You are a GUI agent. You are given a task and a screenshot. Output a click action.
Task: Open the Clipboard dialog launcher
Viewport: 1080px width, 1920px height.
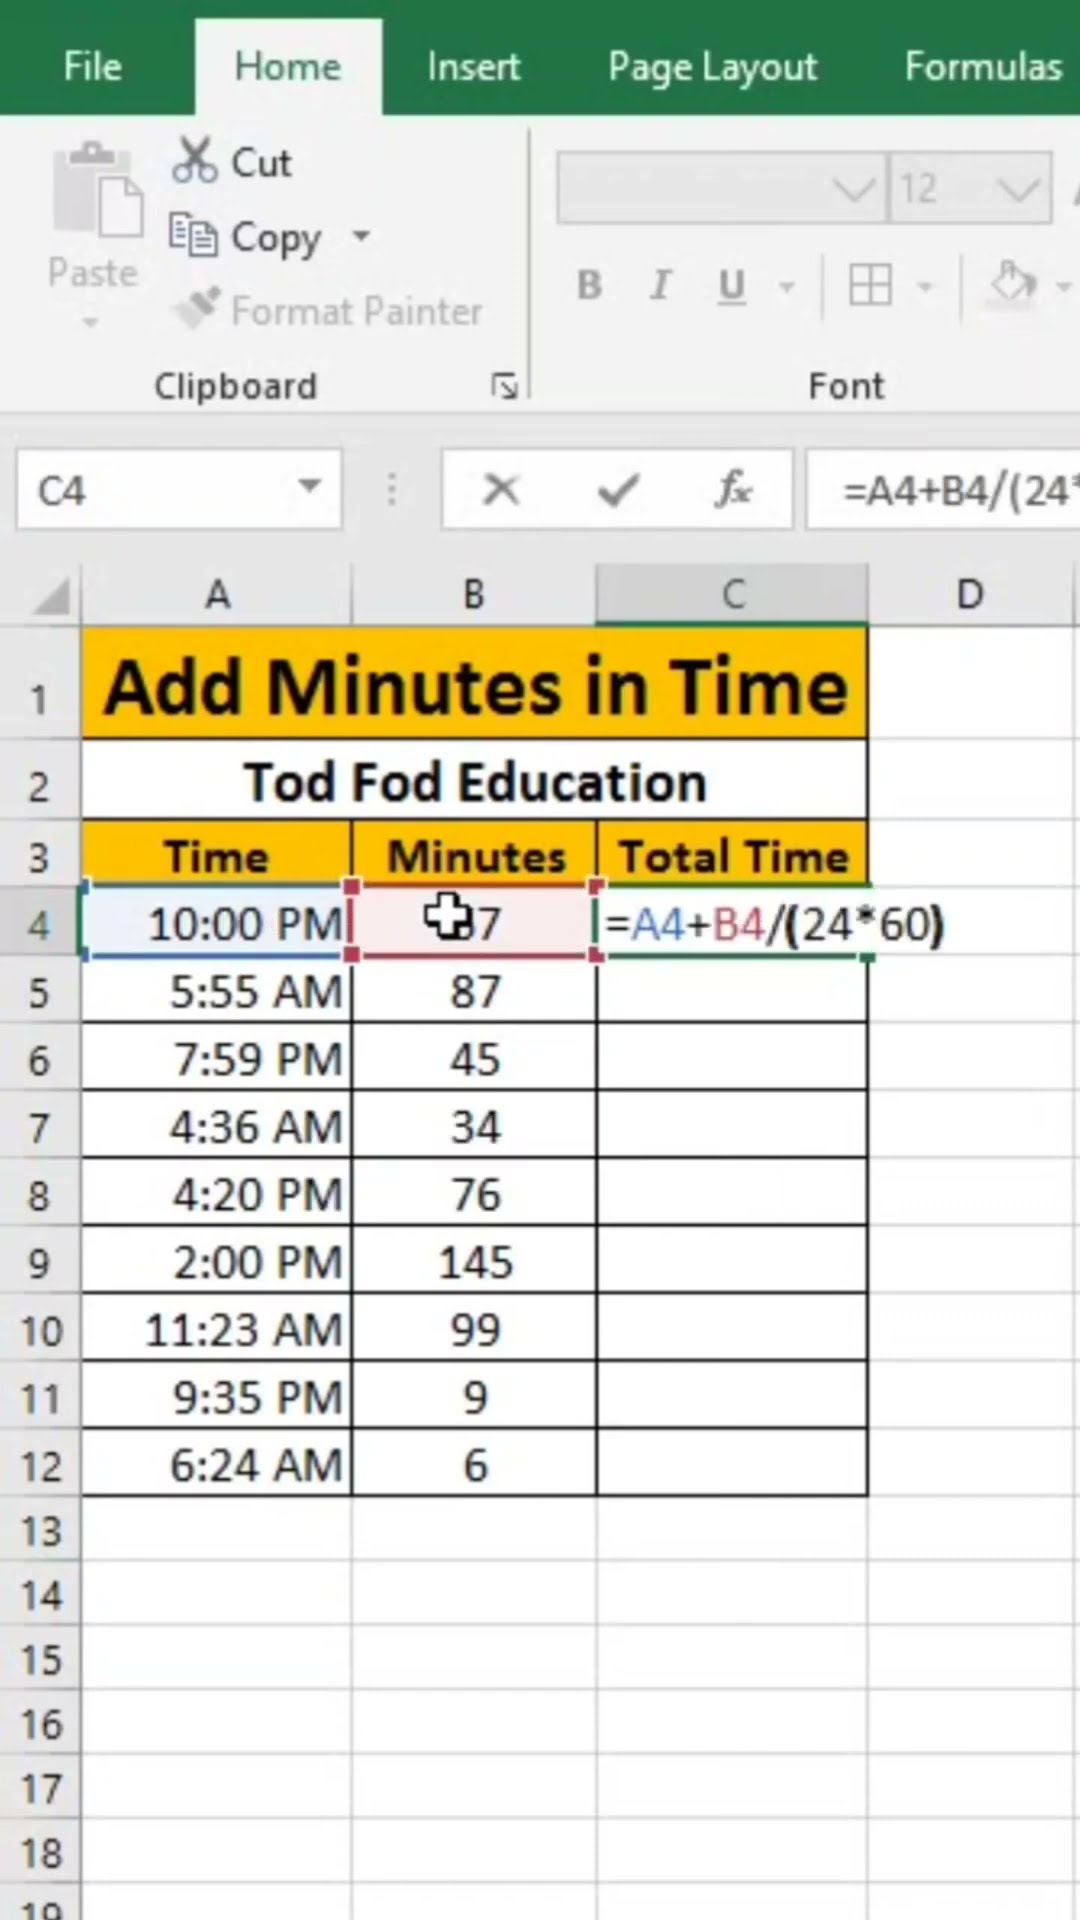coord(504,386)
